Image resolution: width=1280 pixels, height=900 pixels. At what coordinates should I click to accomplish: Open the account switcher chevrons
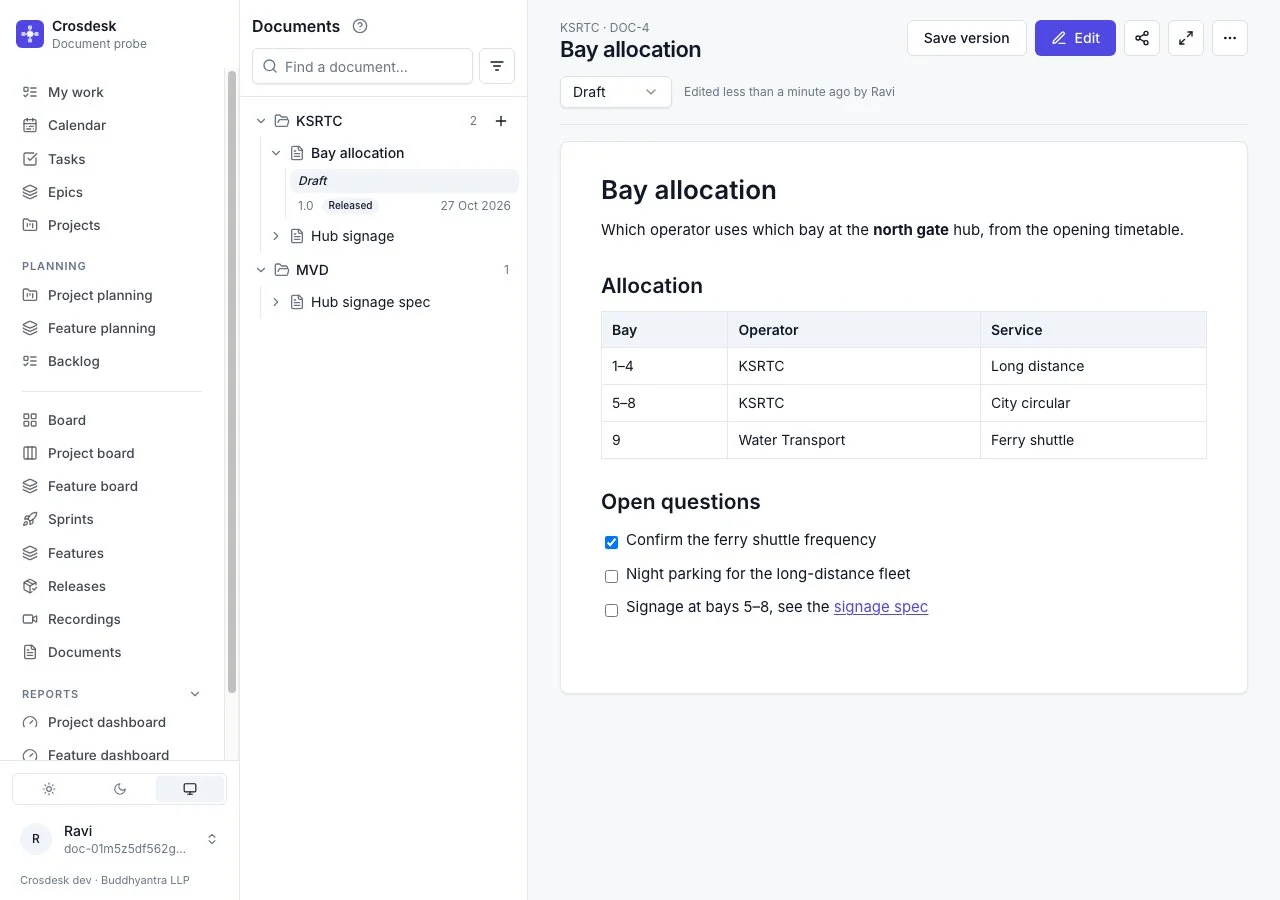(x=212, y=839)
